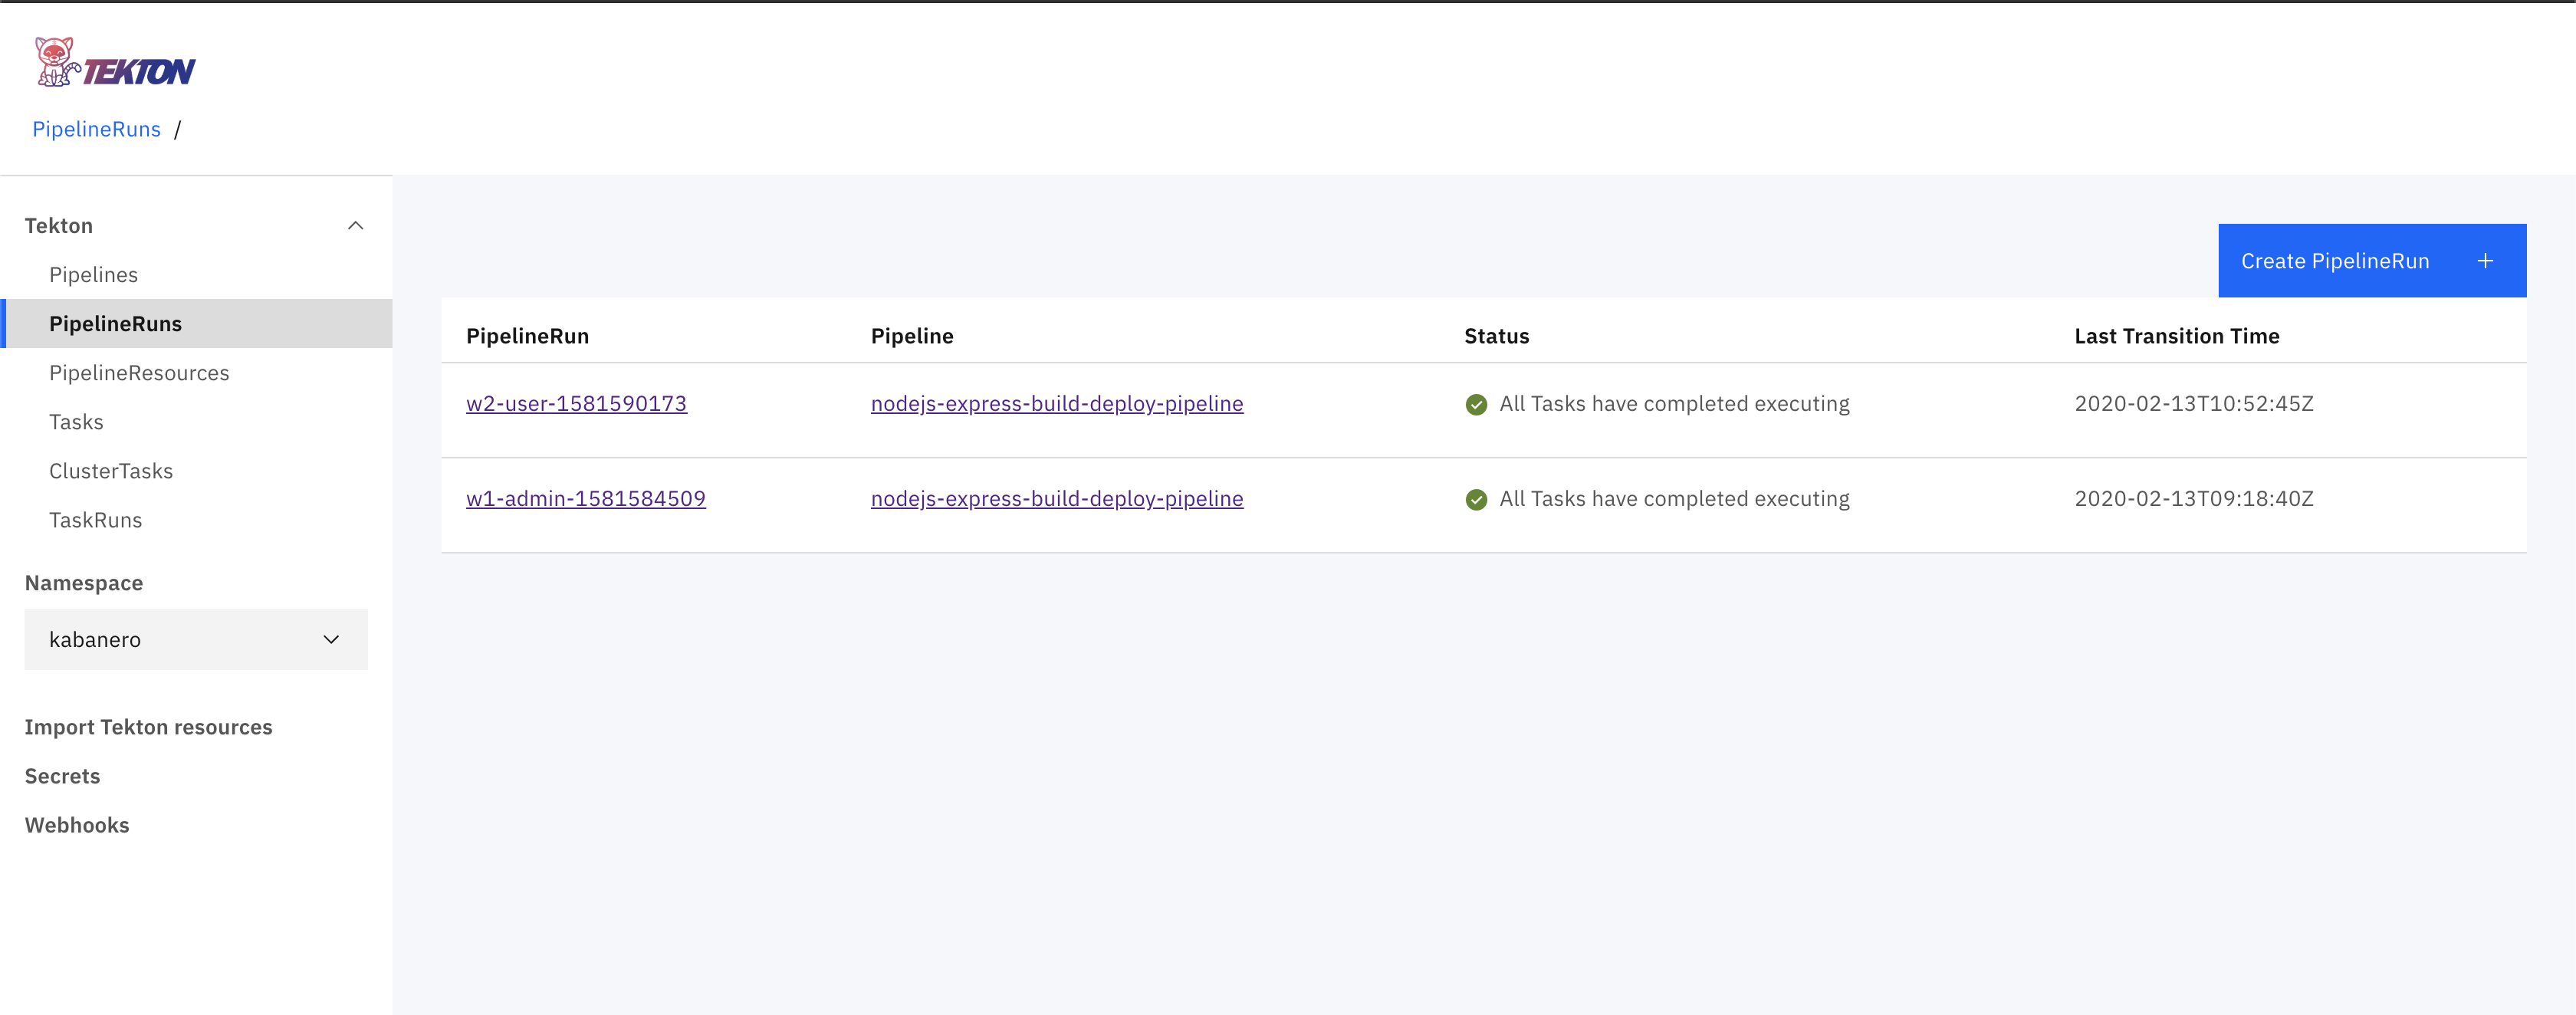The image size is (2576, 1015).
Task: Open pipeline link in w2-user row
Action: [x=1056, y=404]
